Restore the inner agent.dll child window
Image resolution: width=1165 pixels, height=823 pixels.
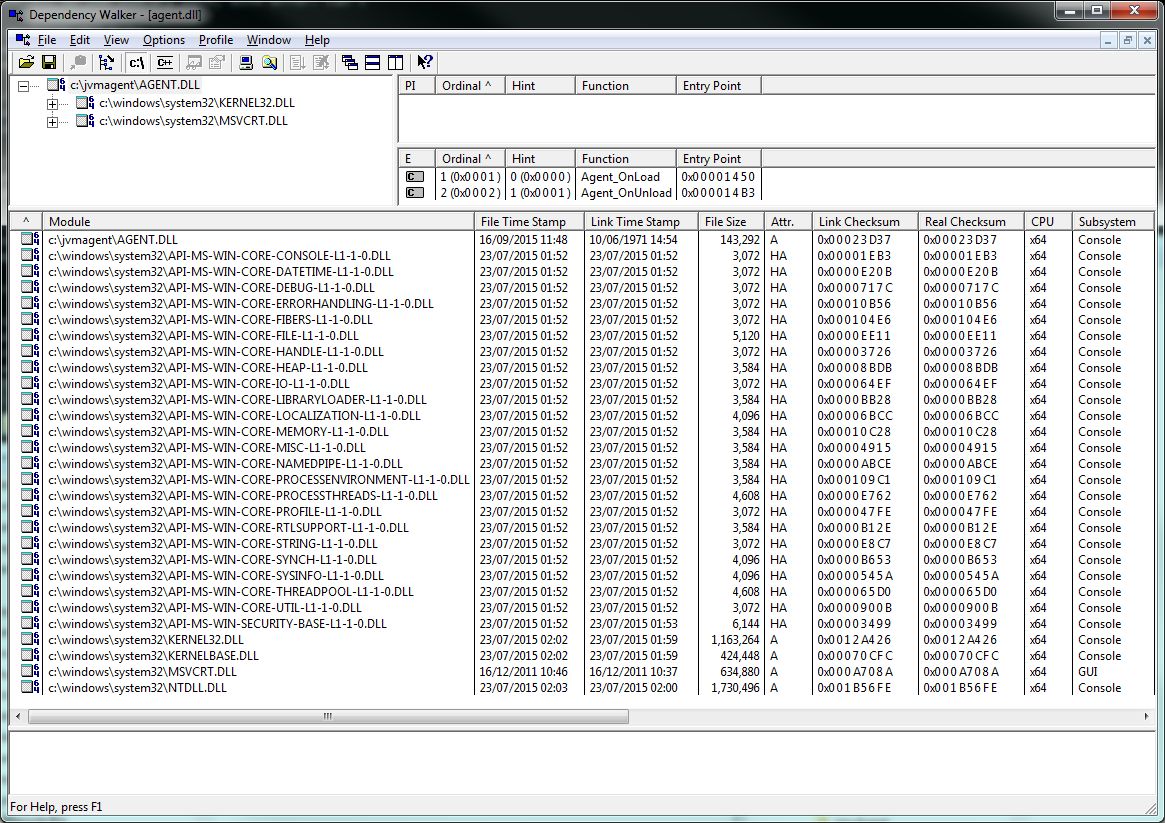pos(1127,40)
